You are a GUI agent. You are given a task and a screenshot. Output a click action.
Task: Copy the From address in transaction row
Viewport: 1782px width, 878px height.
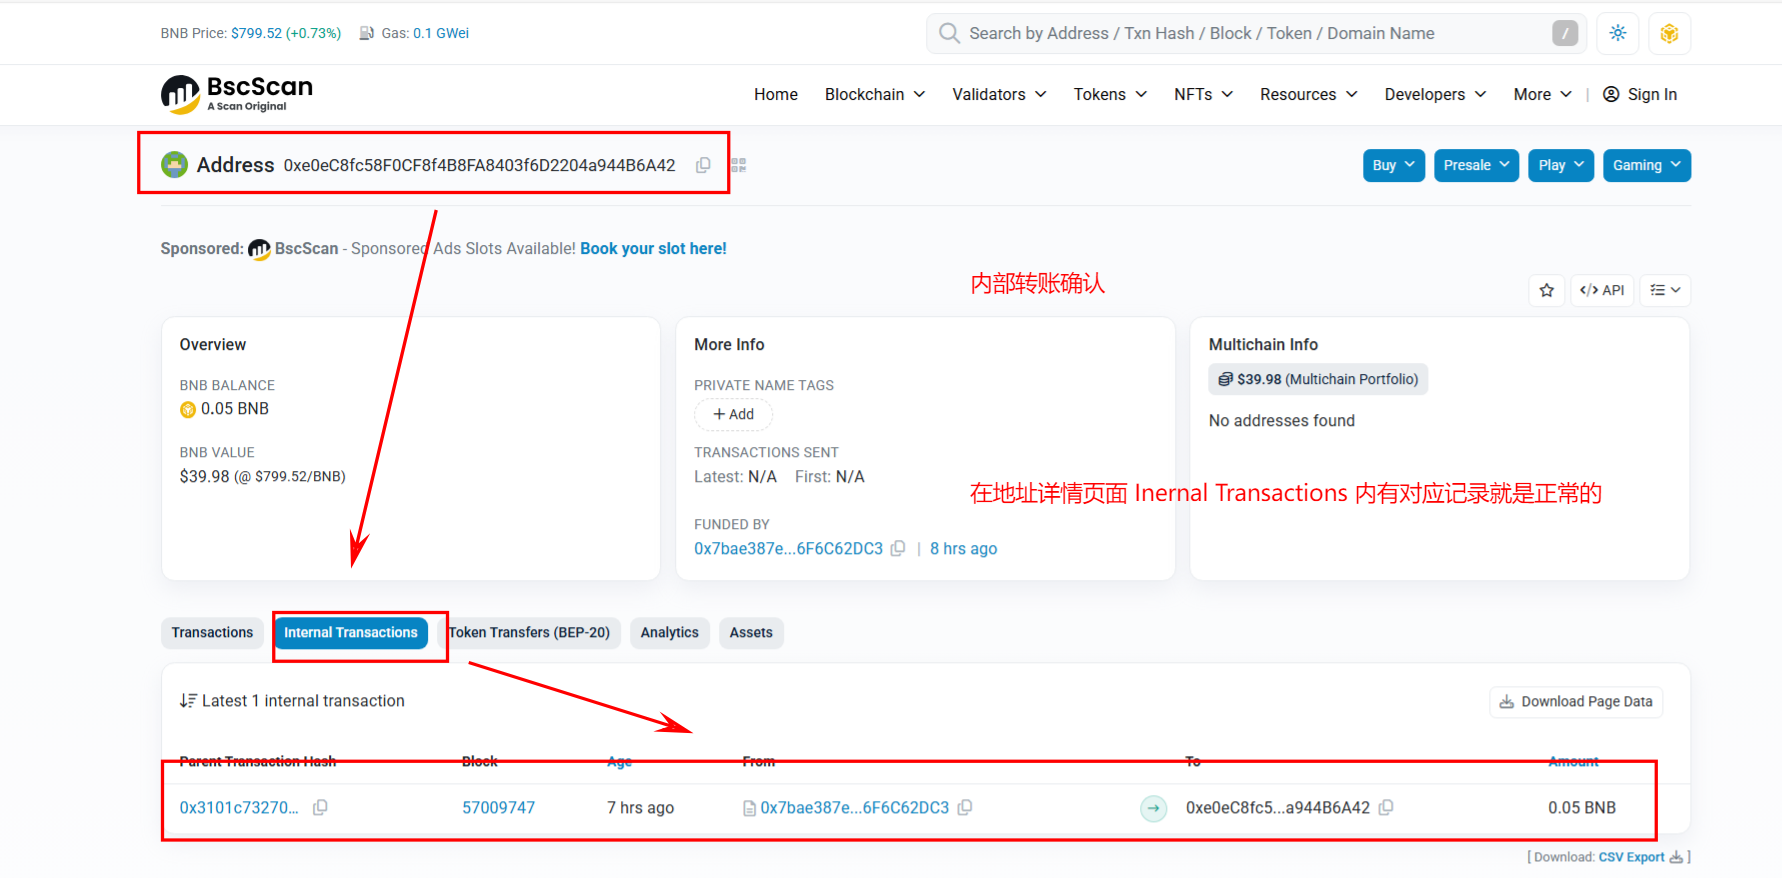pyautogui.click(x=965, y=807)
